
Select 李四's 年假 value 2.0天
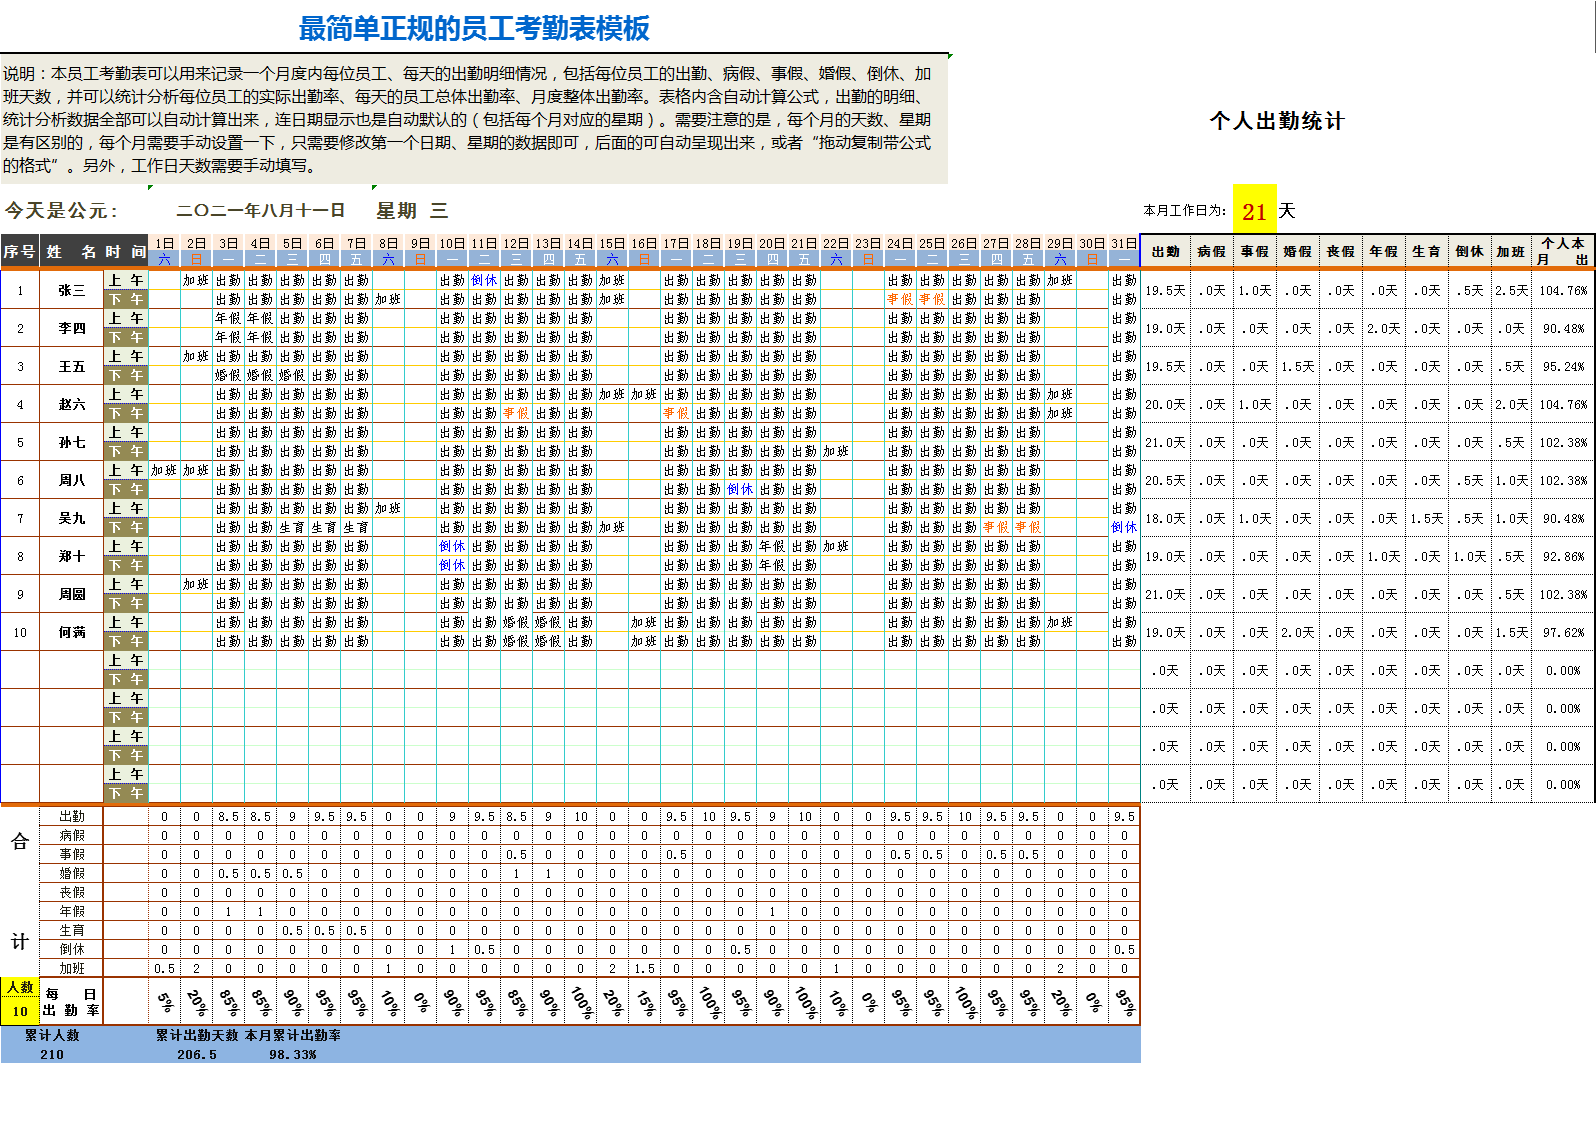tap(1384, 328)
